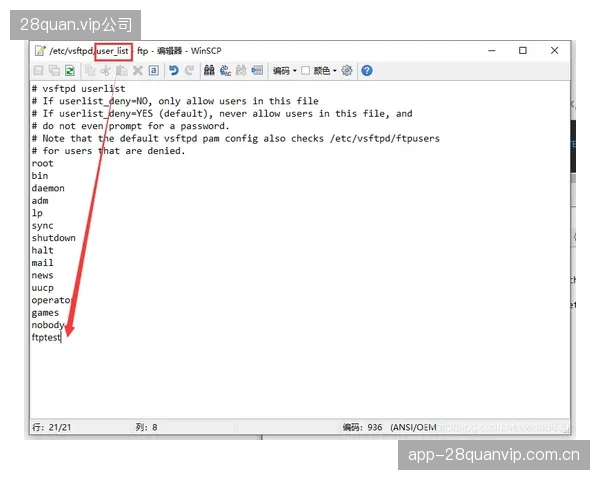600x480 pixels.
Task: Click the status bar line count 21/21
Action: tap(52, 427)
